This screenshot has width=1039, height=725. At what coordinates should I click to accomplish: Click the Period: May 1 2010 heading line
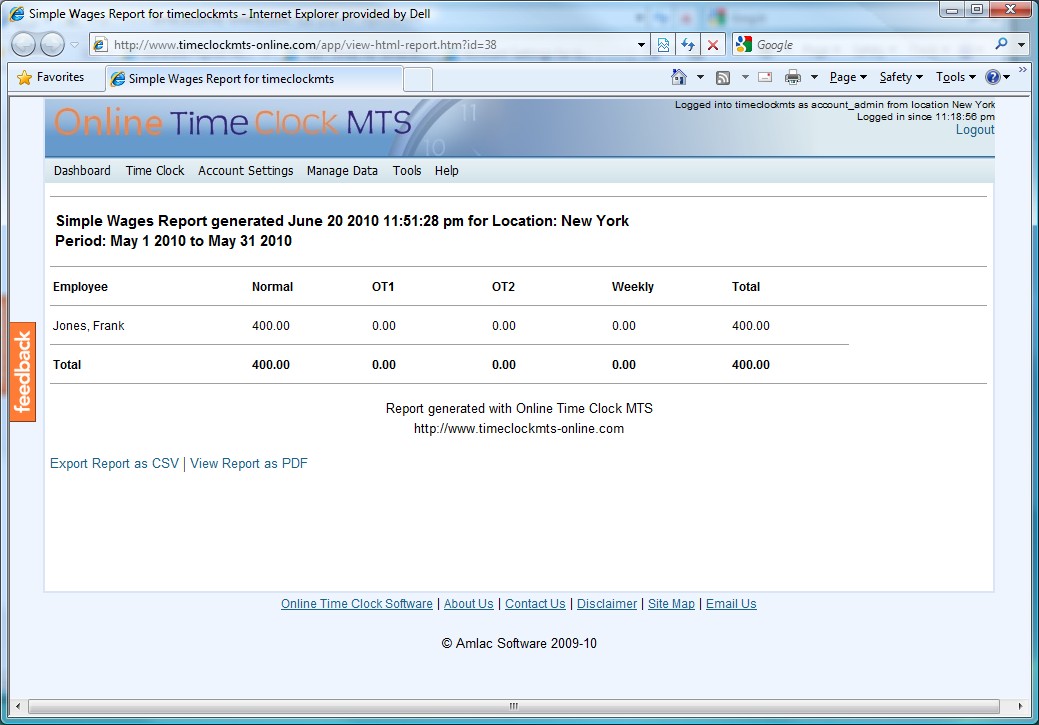tap(174, 241)
